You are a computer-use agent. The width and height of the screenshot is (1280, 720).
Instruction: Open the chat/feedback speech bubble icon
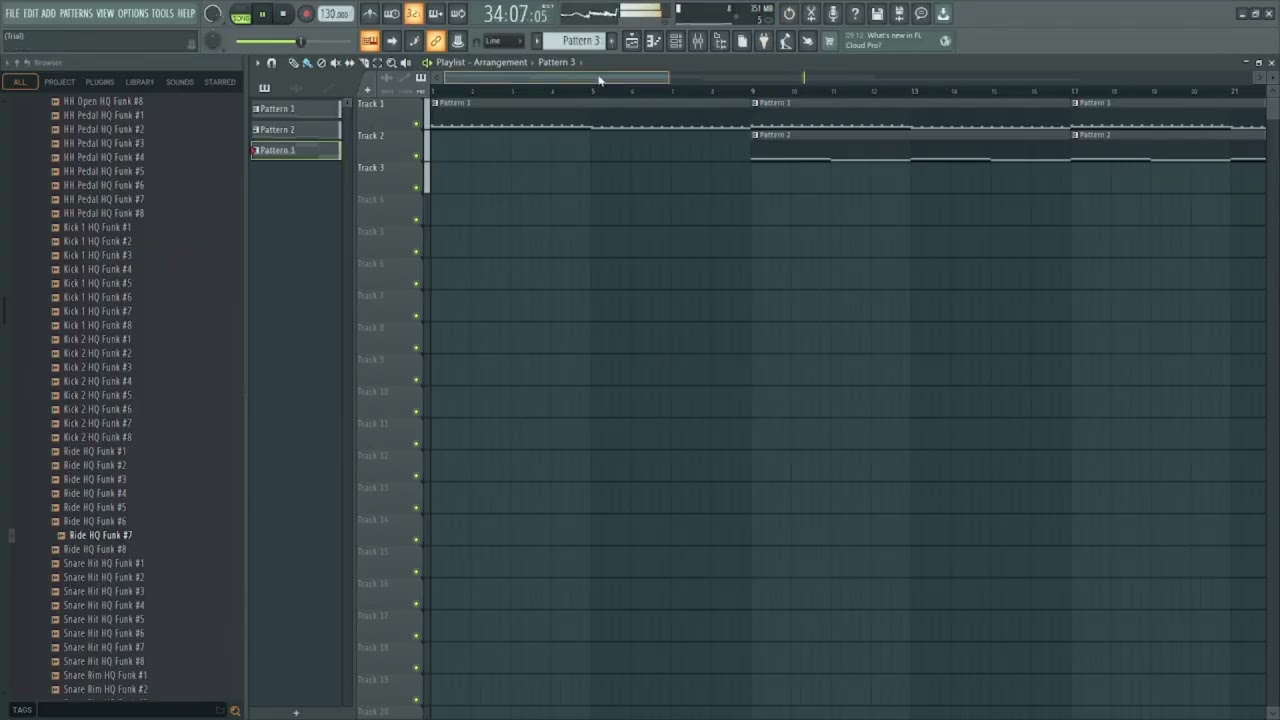921,14
